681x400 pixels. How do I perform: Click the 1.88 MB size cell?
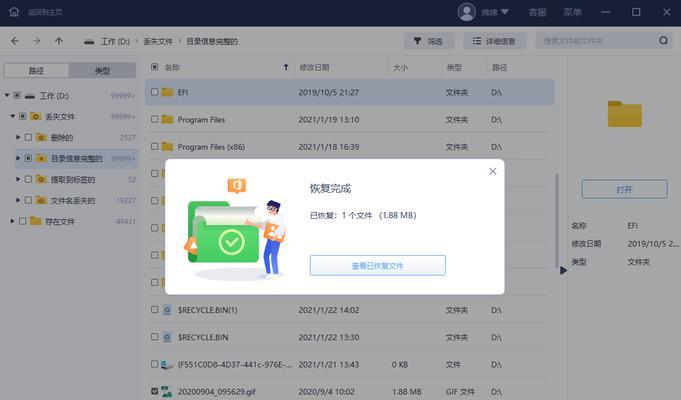pos(407,391)
